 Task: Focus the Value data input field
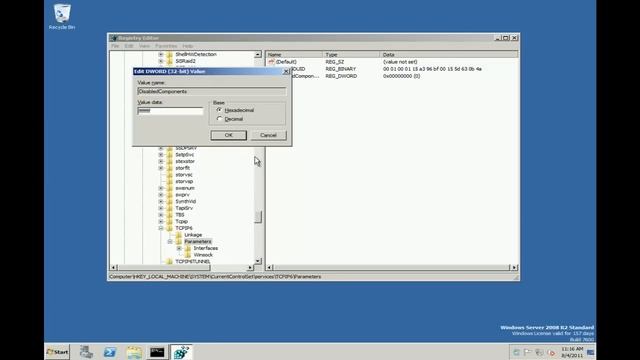point(170,111)
